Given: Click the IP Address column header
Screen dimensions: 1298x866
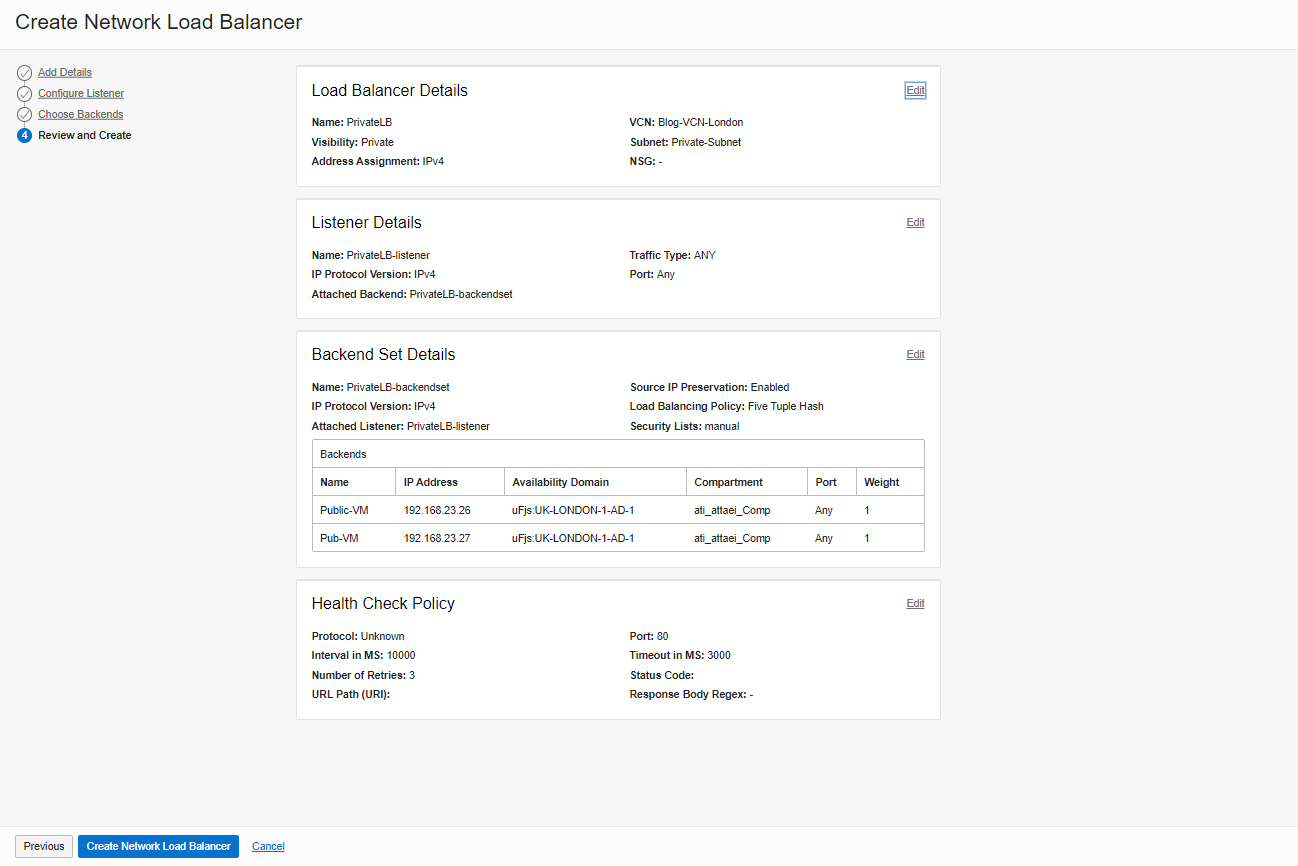Looking at the screenshot, I should (431, 482).
